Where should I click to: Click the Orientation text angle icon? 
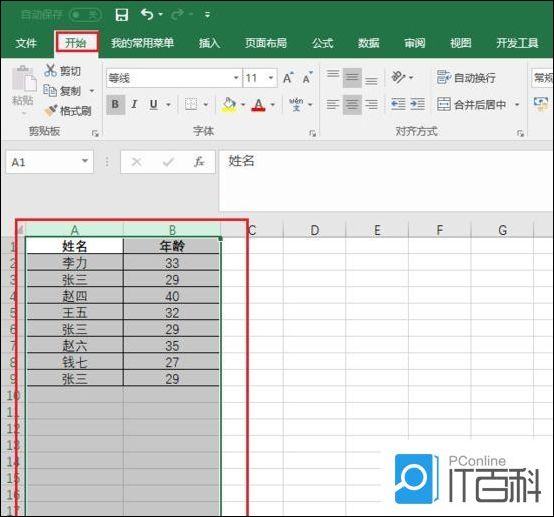(x=399, y=77)
